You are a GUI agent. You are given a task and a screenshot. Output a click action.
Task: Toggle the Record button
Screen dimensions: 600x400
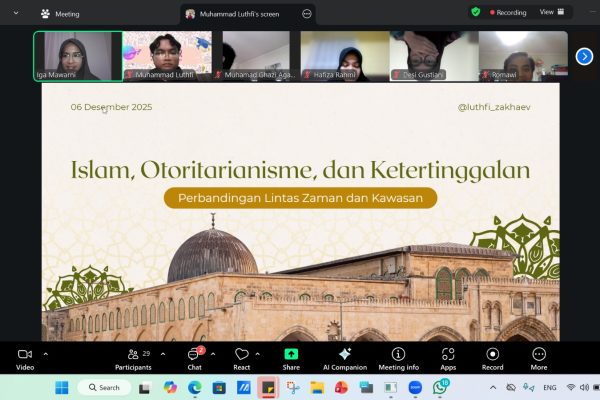tap(492, 358)
